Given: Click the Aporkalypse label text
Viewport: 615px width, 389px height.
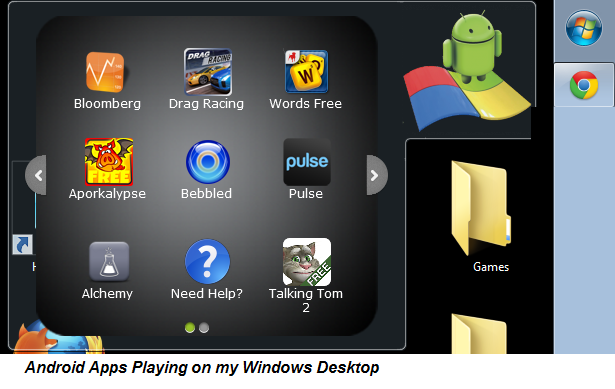Looking at the screenshot, I should (107, 194).
